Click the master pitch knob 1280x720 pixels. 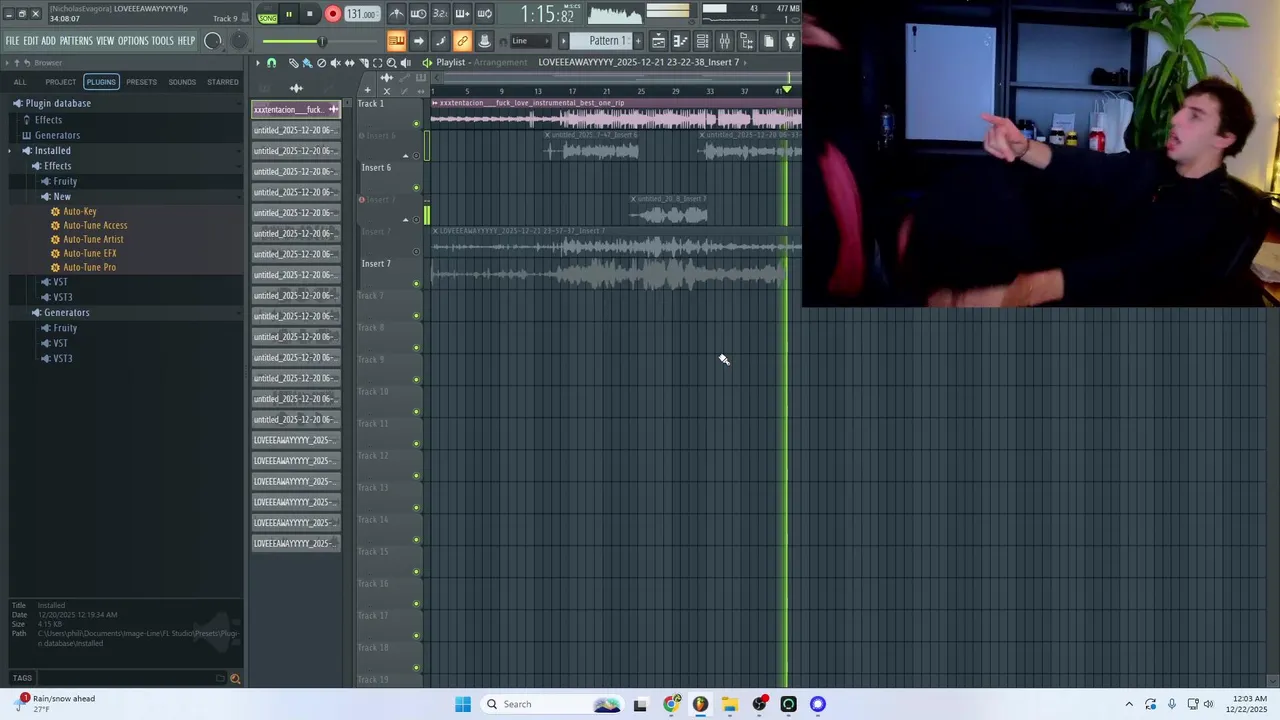pos(239,41)
